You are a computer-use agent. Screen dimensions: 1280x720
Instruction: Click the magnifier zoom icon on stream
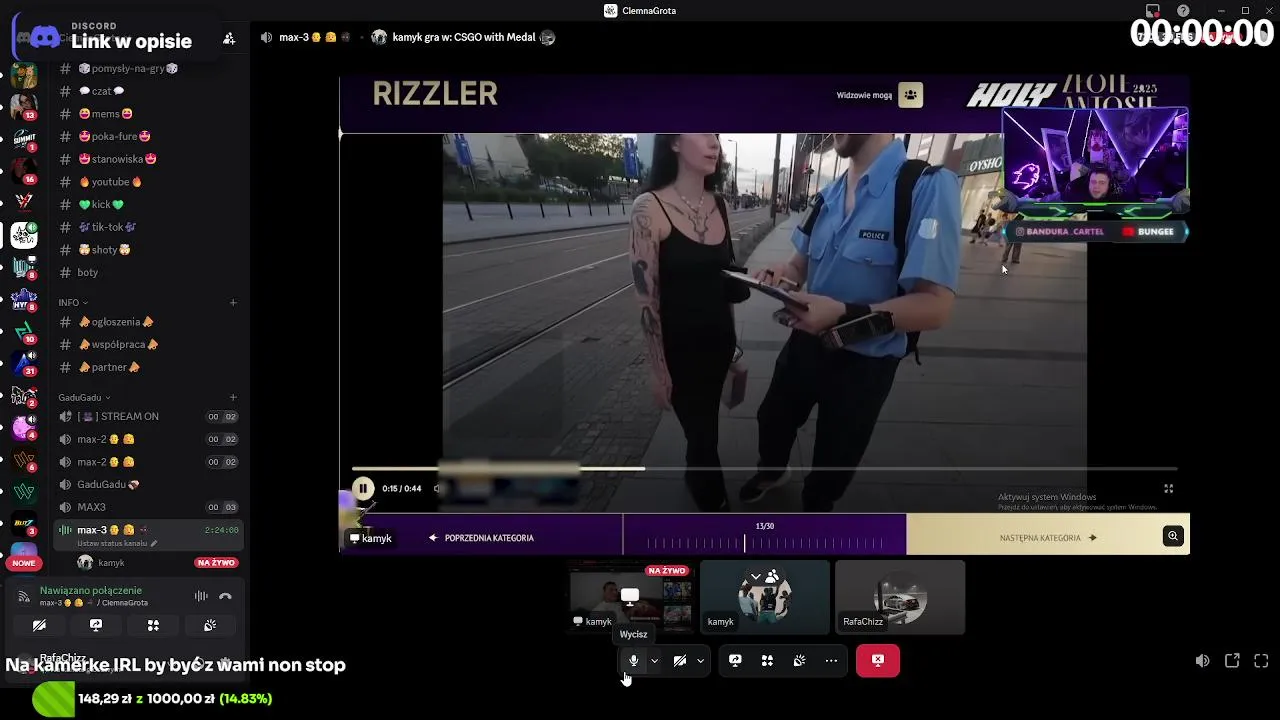coord(1173,536)
